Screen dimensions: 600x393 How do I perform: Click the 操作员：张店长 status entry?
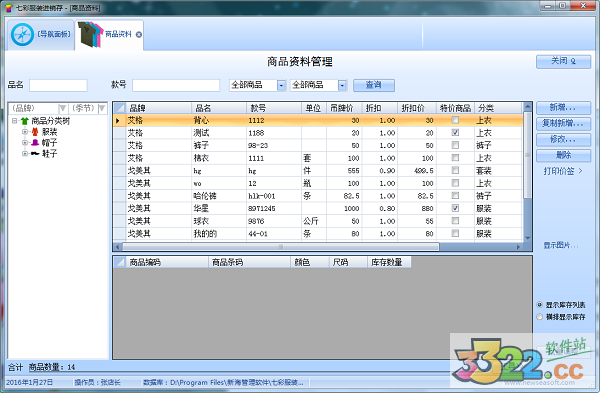[x=98, y=382]
